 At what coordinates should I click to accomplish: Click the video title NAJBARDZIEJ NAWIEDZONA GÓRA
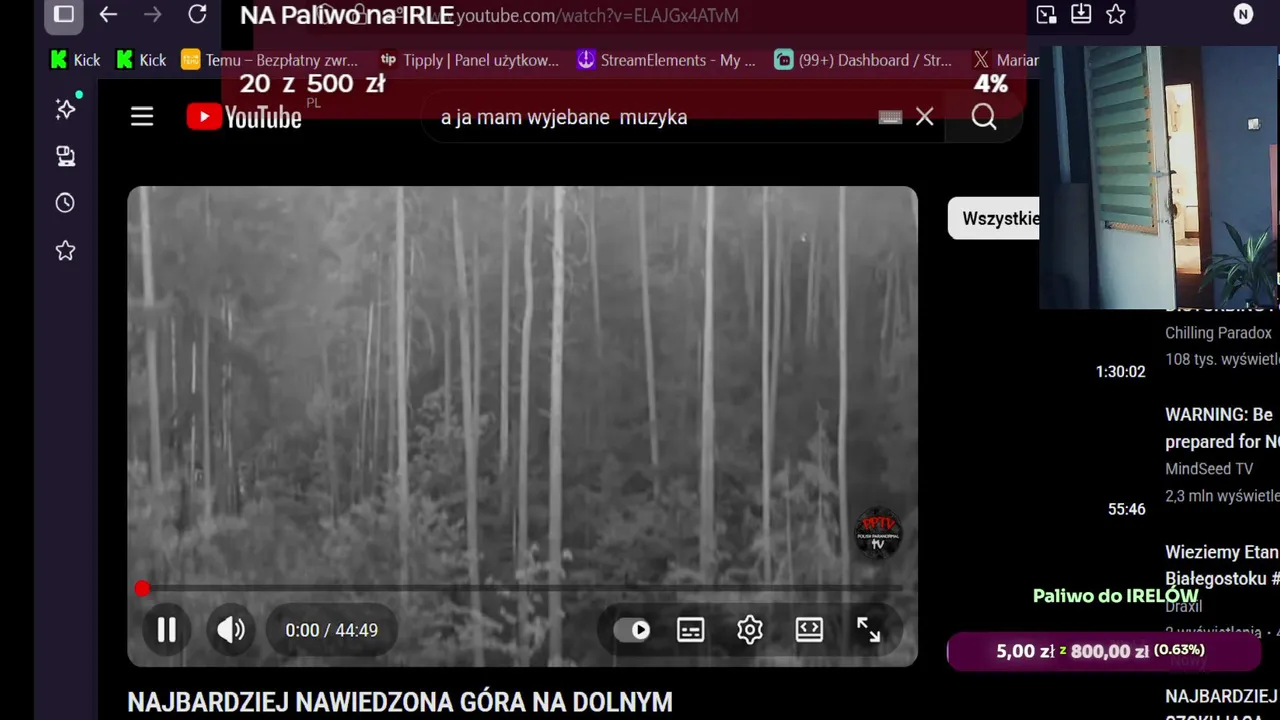click(x=400, y=702)
